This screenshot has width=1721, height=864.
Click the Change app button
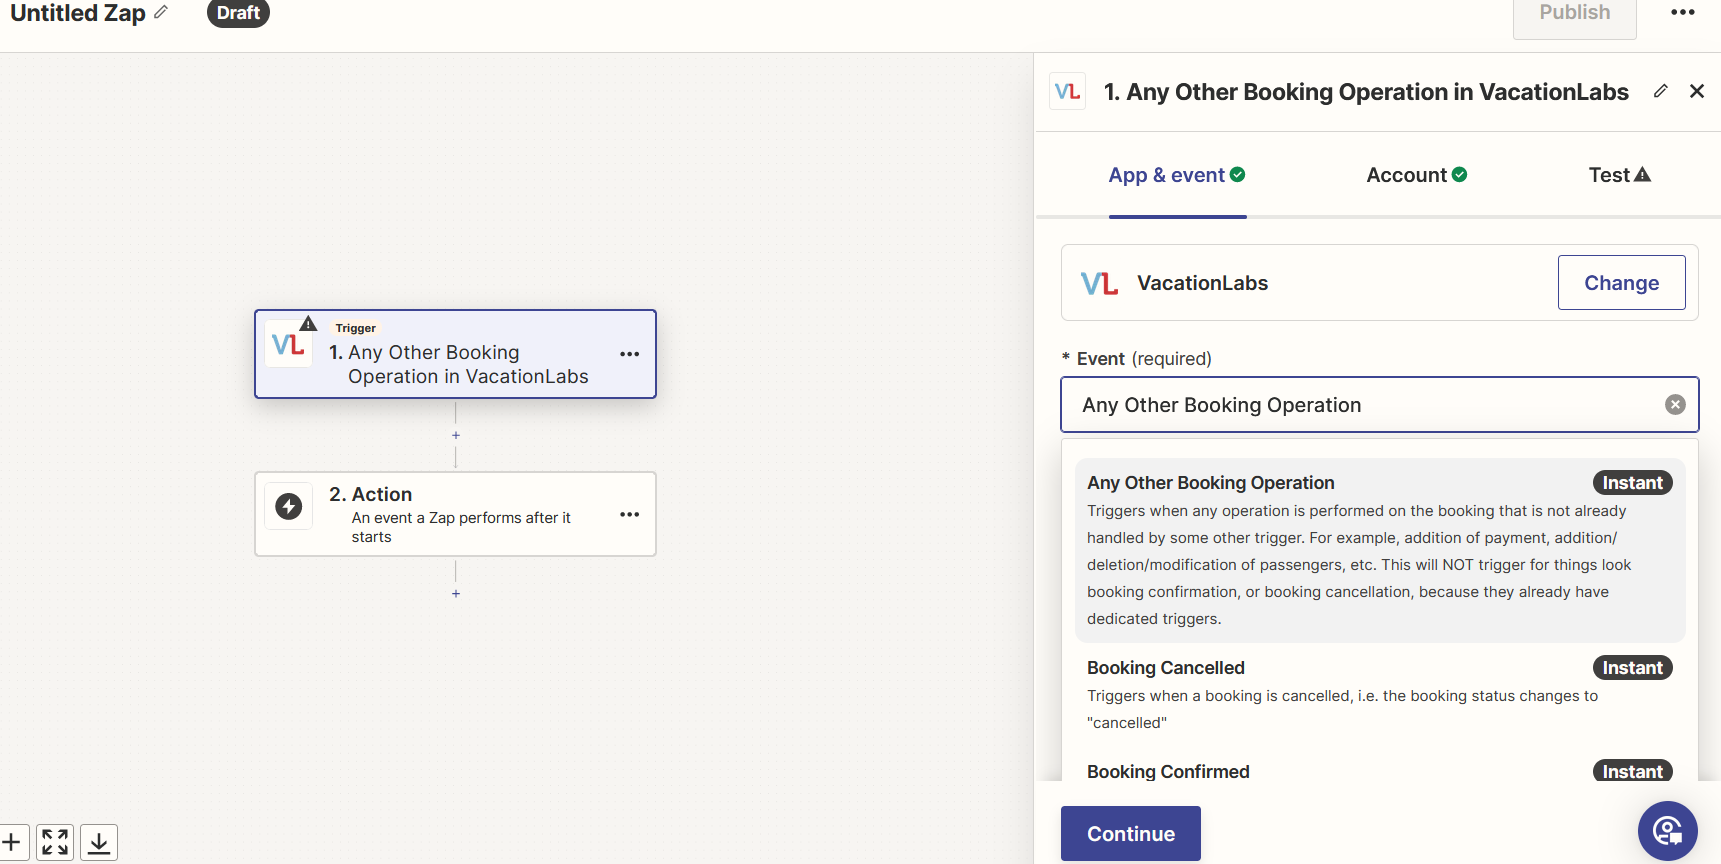(1621, 283)
